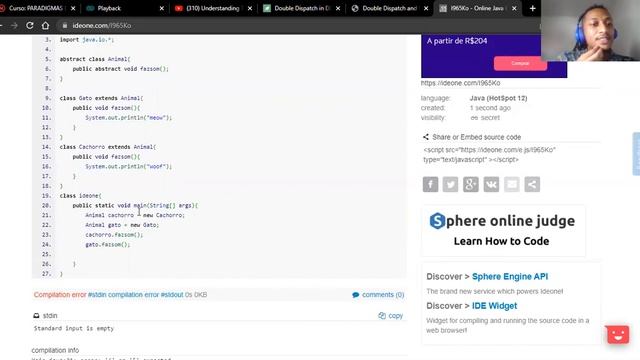Image resolution: width=640 pixels, height=360 pixels.
Task: Close the Playback tab
Action: coord(162,8)
